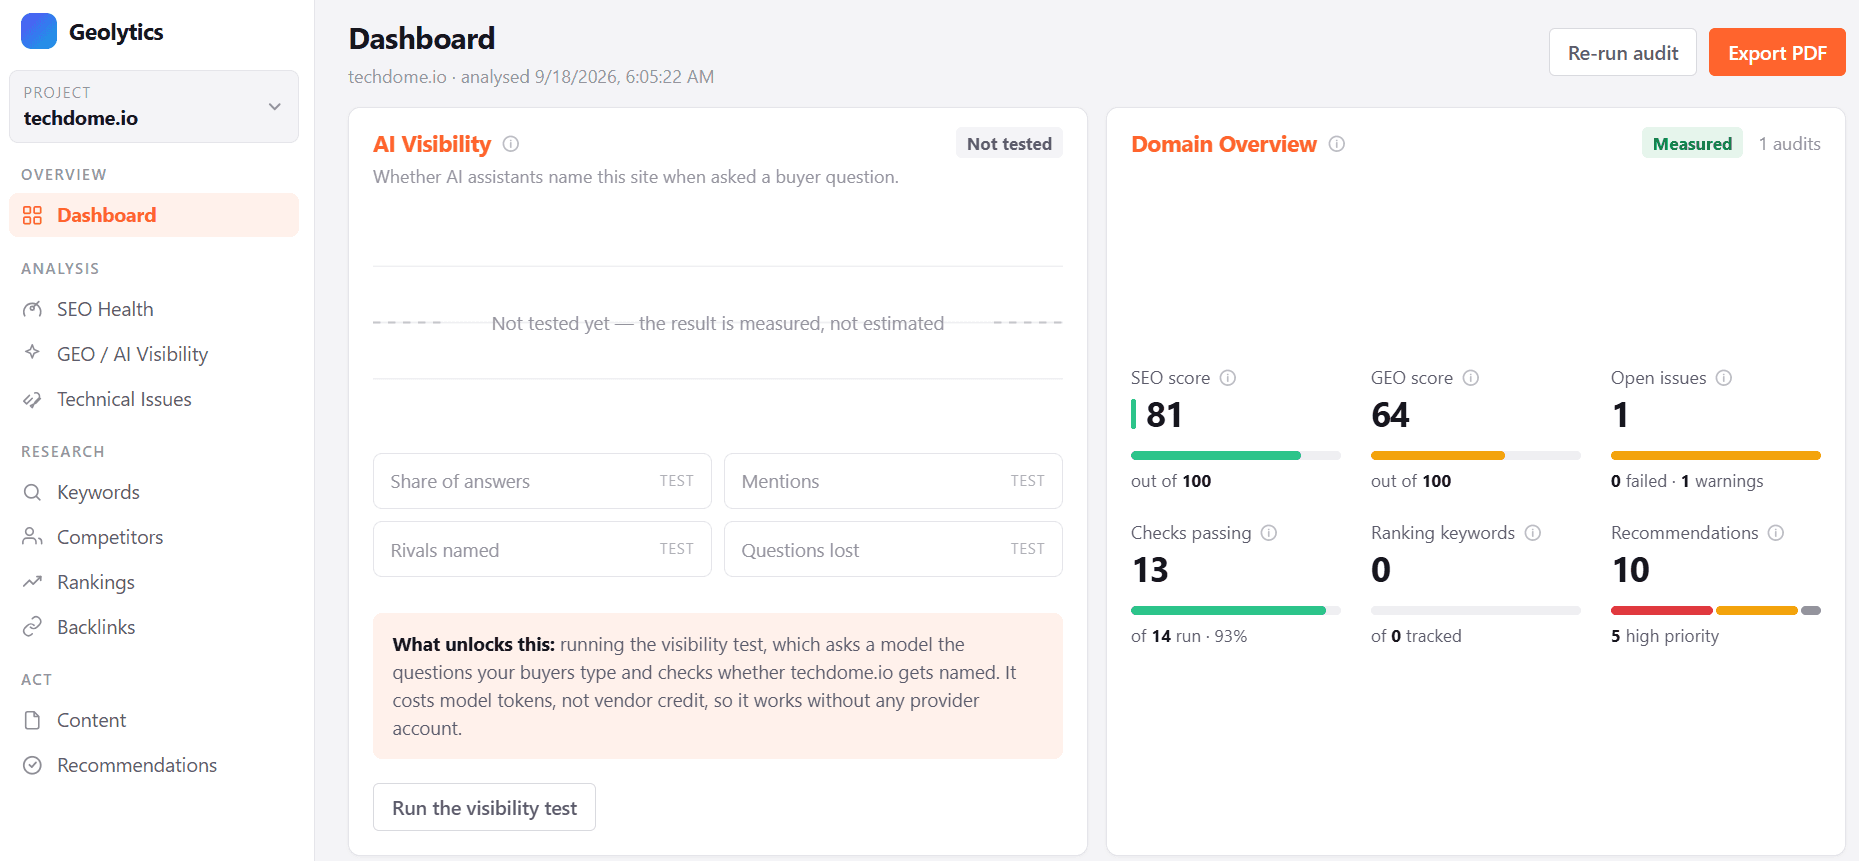This screenshot has width=1859, height=861.
Task: Open SEO Health page
Action: (154, 309)
